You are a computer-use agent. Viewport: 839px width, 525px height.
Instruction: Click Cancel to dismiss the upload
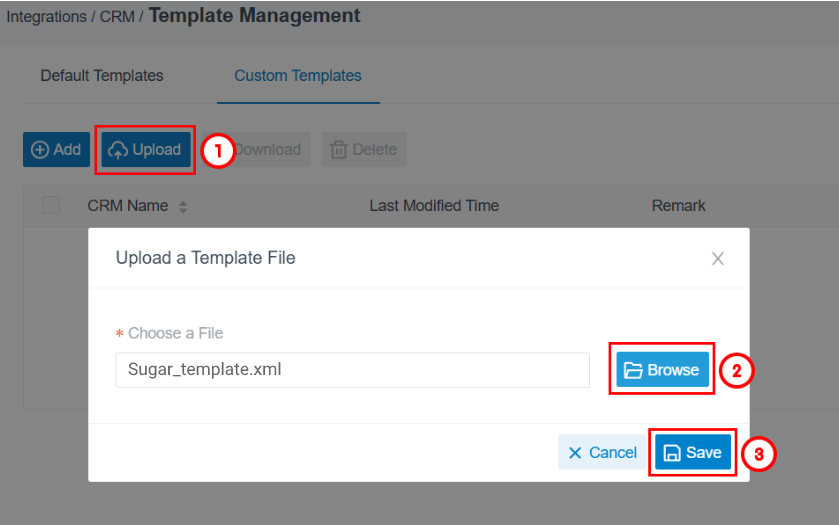pyautogui.click(x=602, y=453)
